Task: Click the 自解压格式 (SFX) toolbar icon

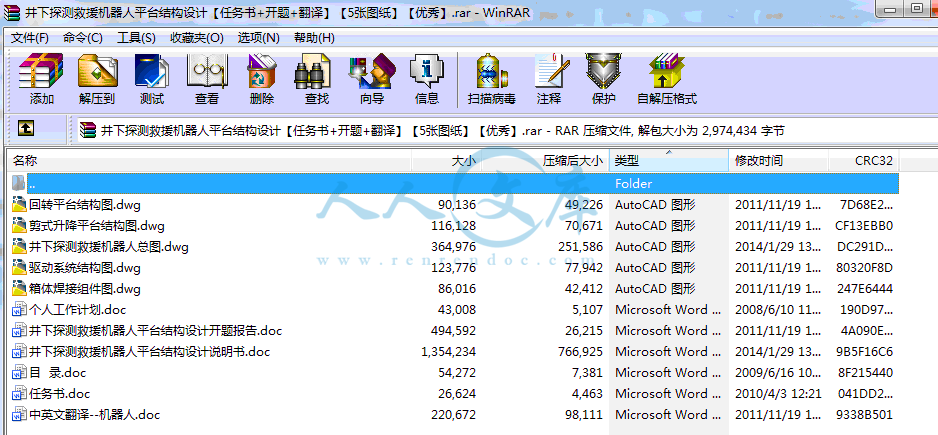Action: pos(667,72)
